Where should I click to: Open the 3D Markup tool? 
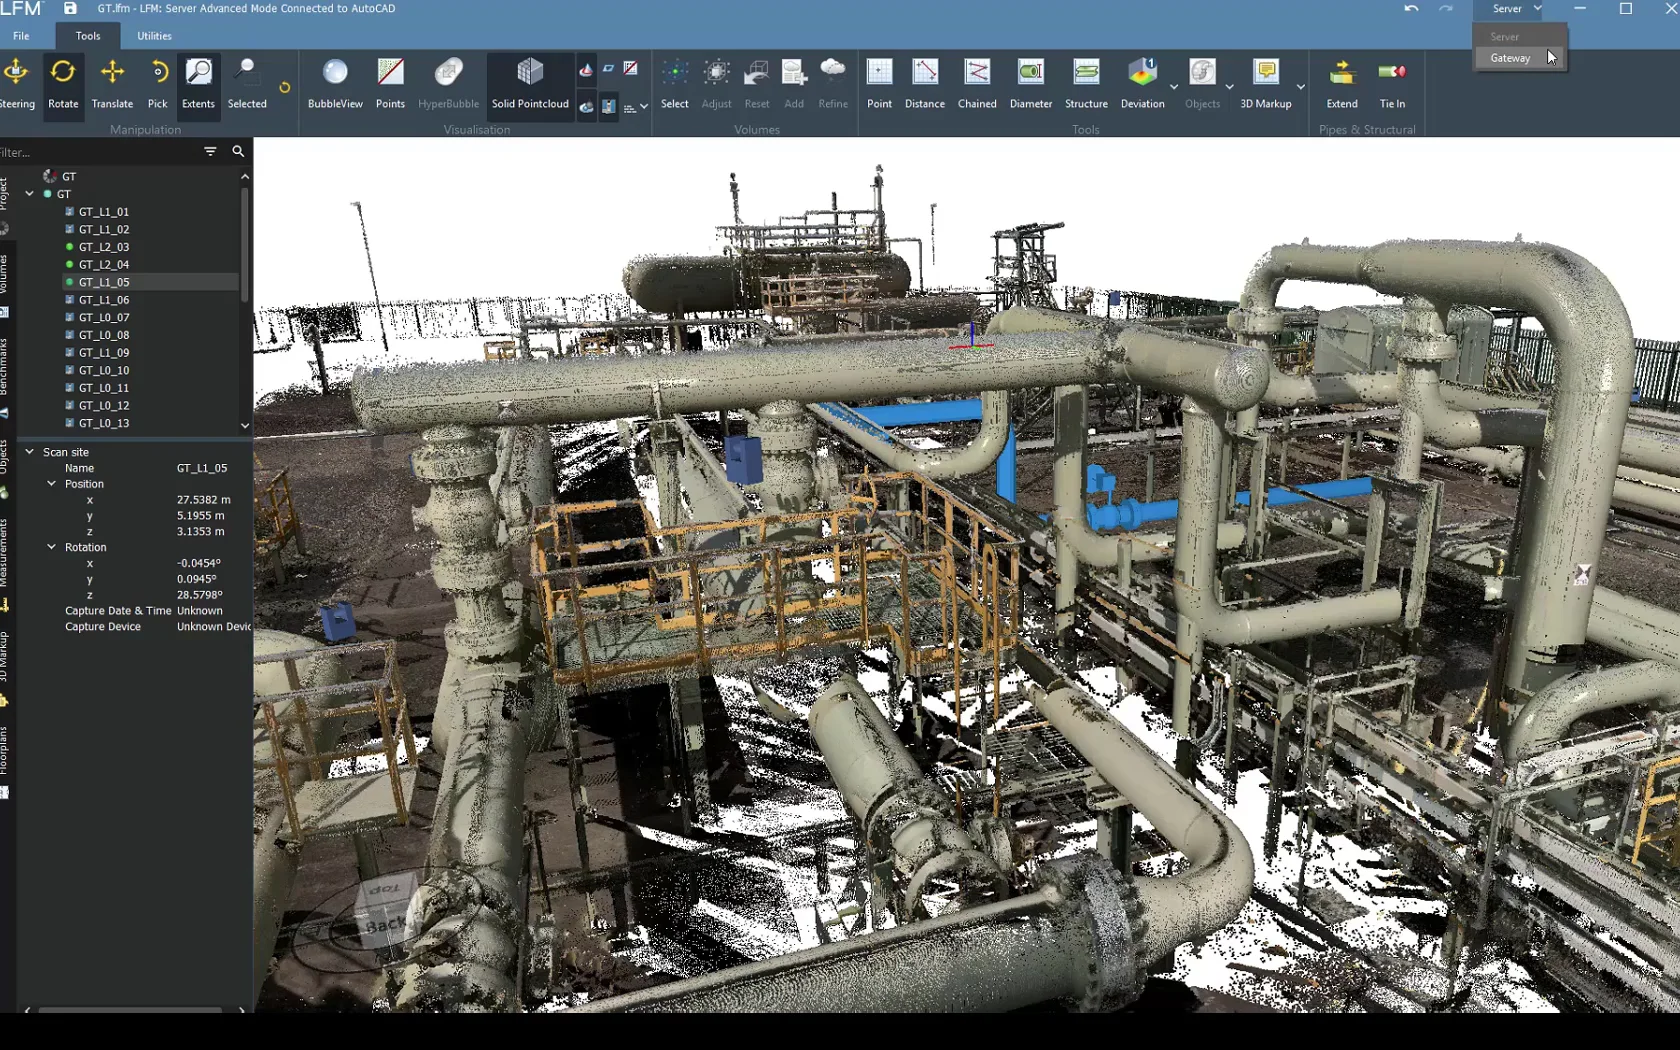pos(1266,84)
